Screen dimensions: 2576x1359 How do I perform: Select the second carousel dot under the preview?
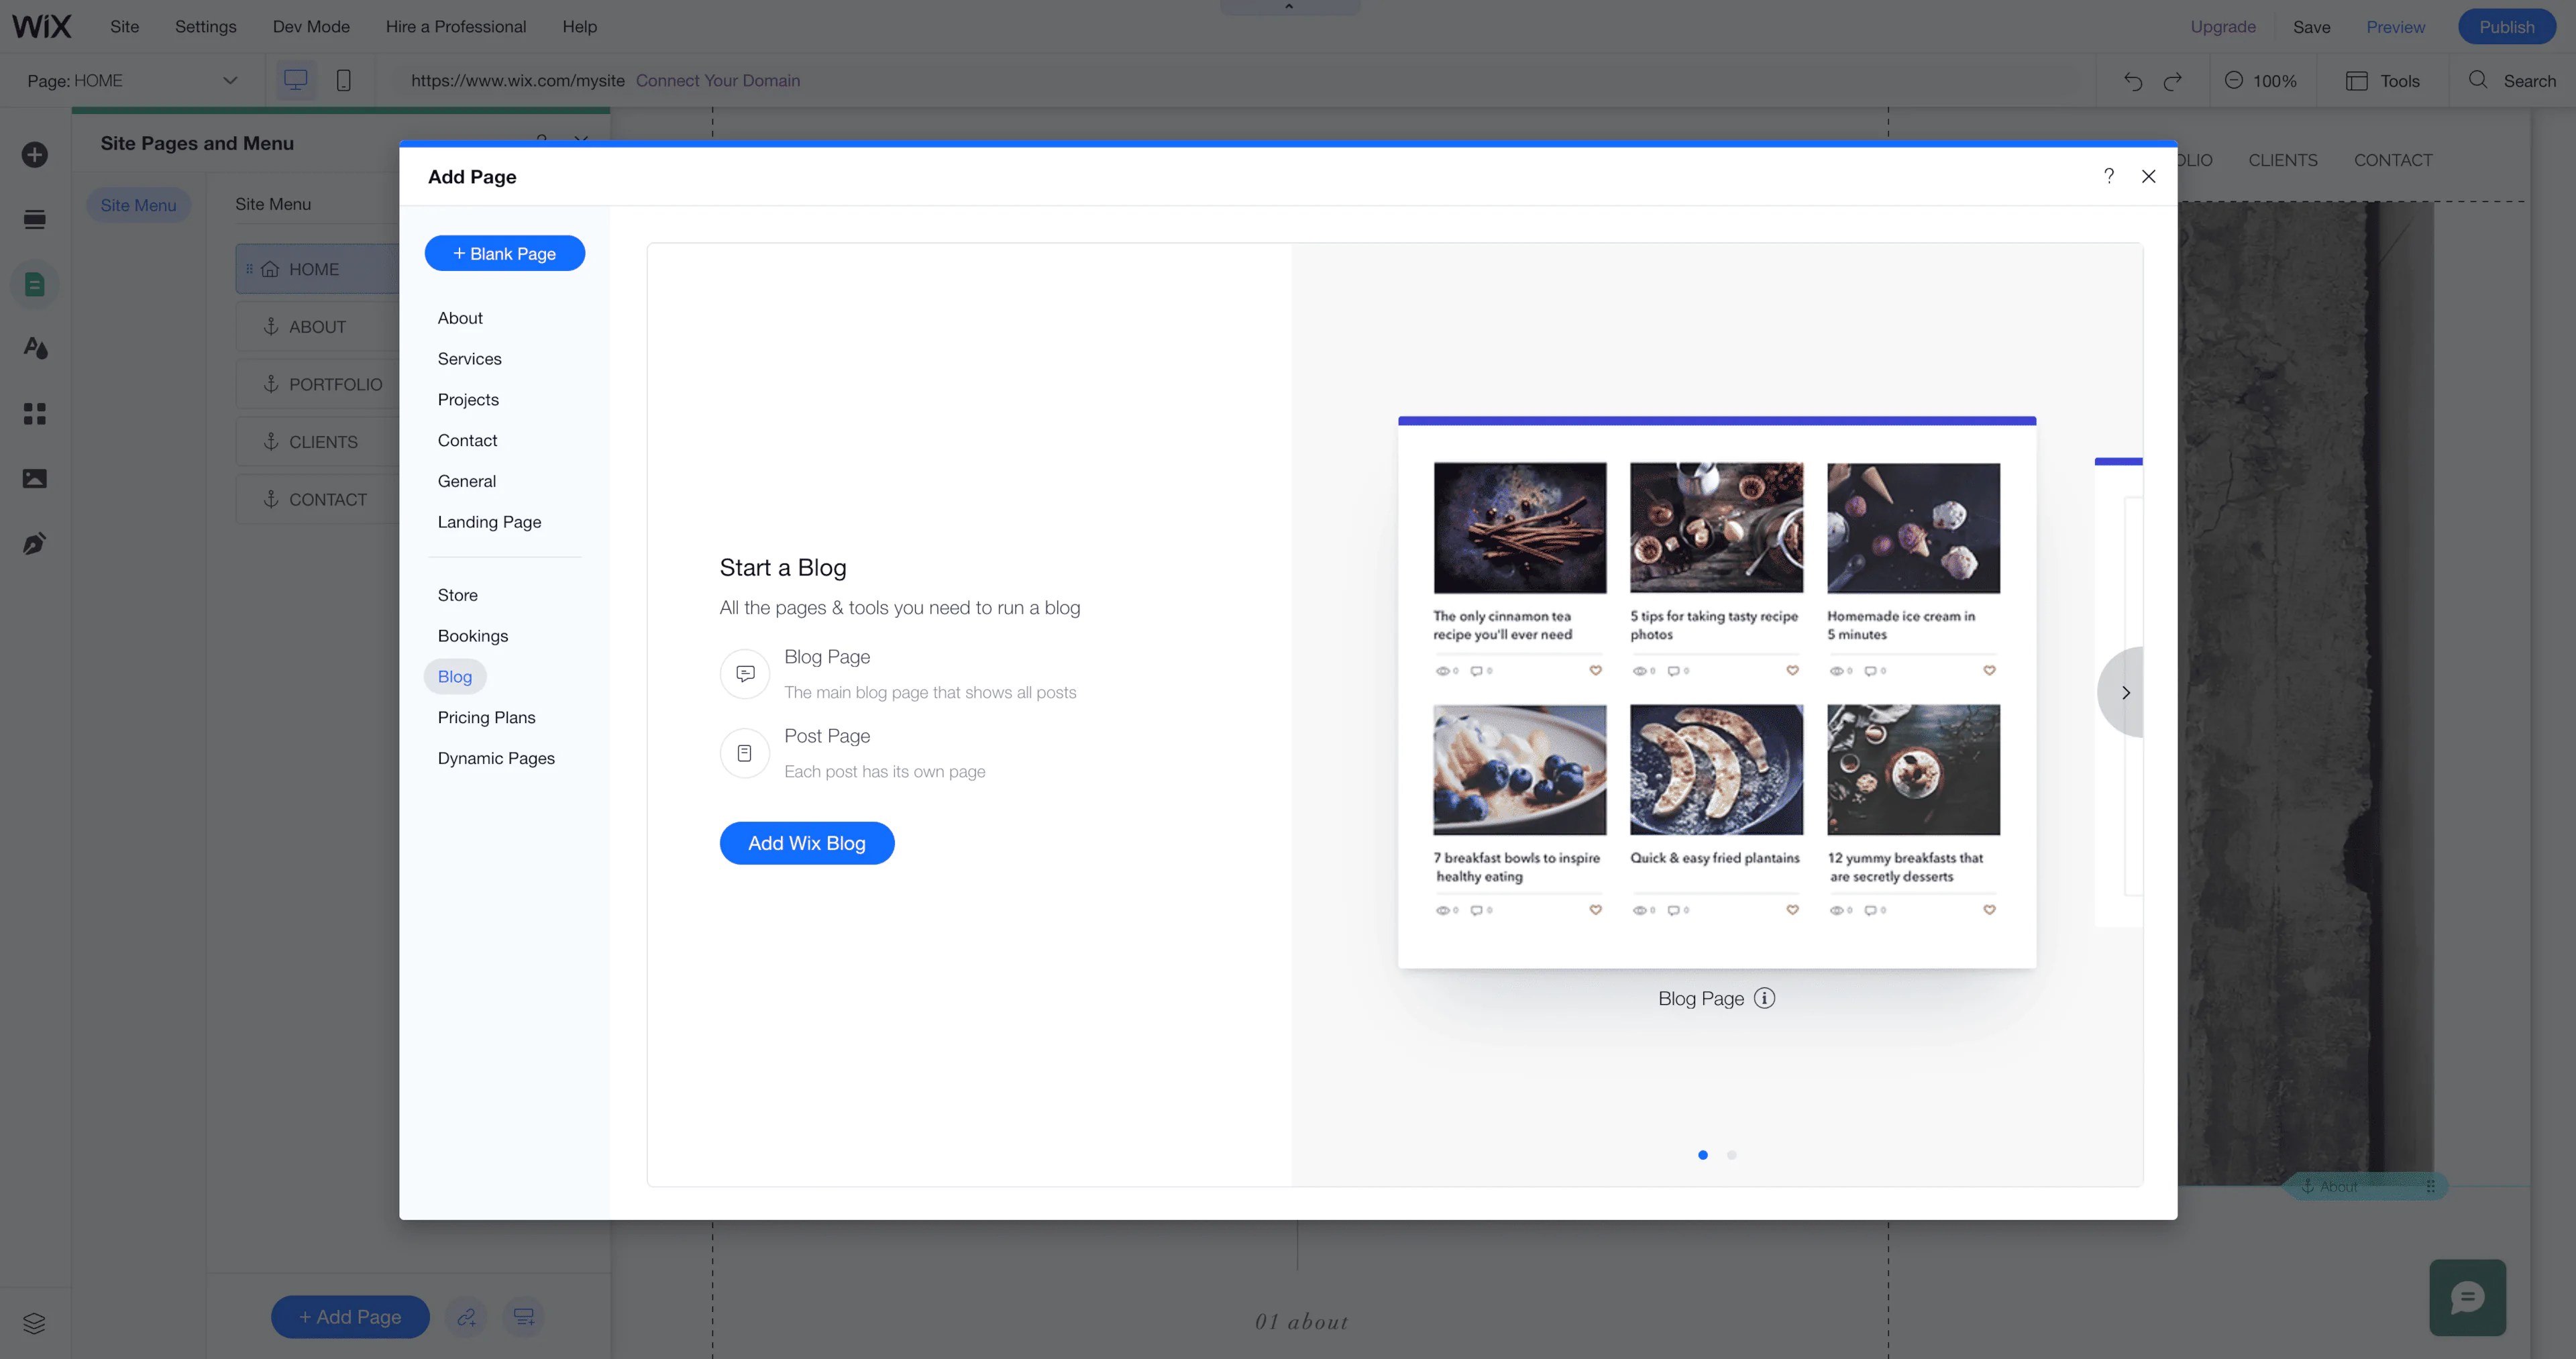(1731, 1155)
